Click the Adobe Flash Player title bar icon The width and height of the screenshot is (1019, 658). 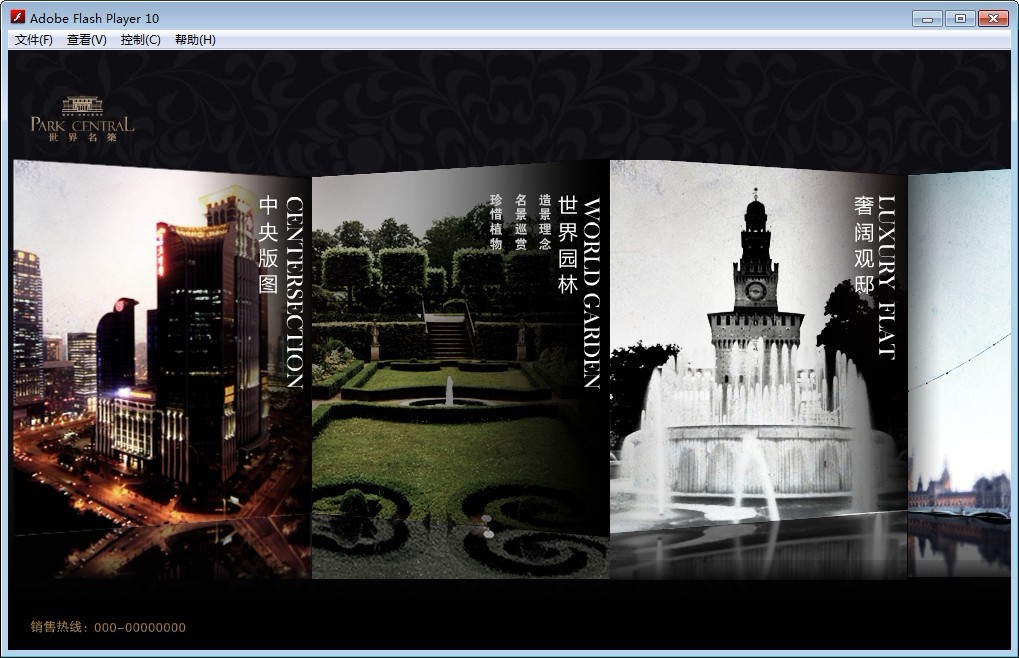18,18
